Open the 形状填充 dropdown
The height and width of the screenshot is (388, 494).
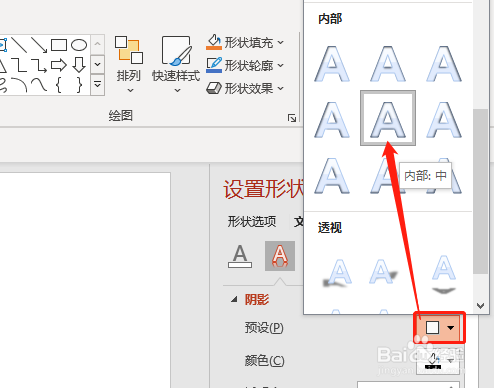[x=245, y=43]
